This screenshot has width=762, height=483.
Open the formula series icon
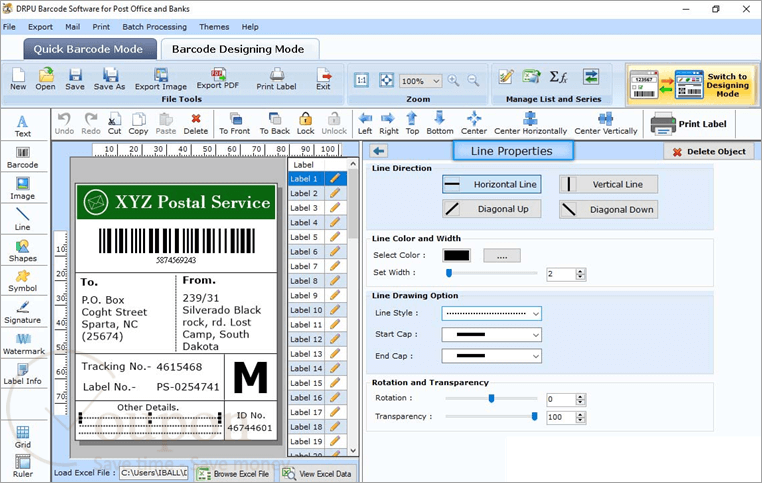pyautogui.click(x=558, y=76)
